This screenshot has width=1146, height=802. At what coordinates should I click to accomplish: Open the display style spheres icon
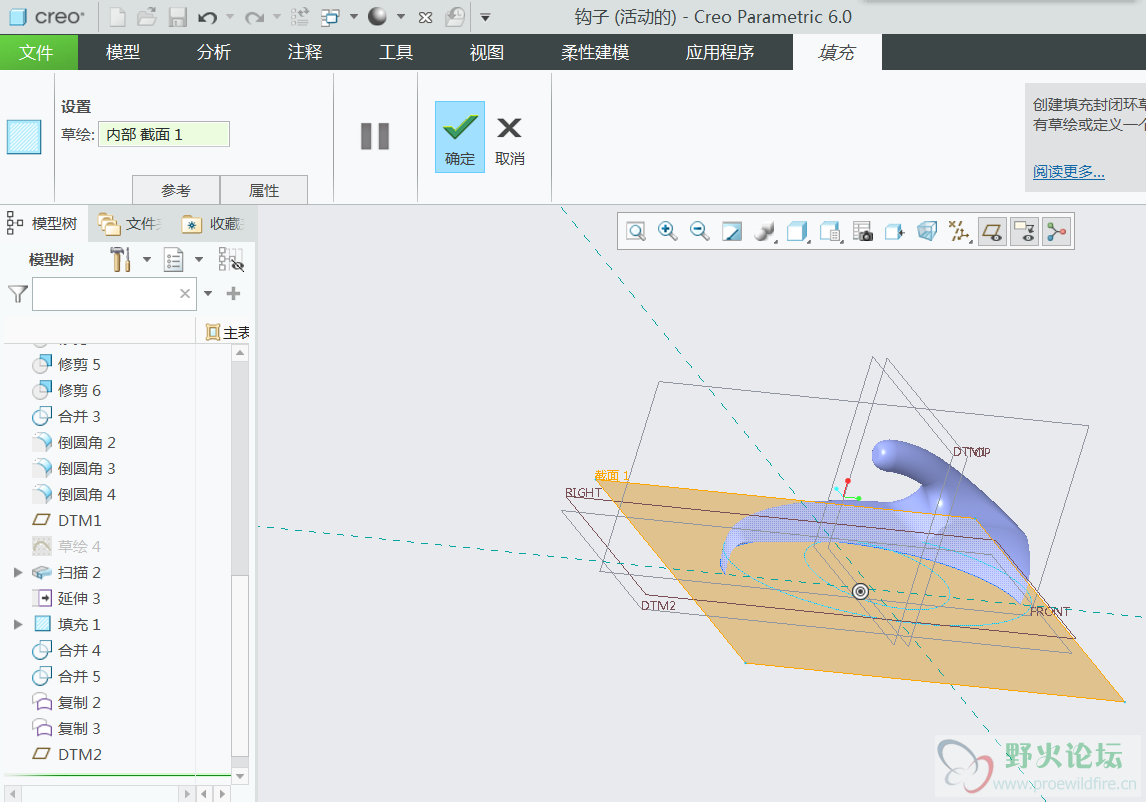pyautogui.click(x=764, y=232)
